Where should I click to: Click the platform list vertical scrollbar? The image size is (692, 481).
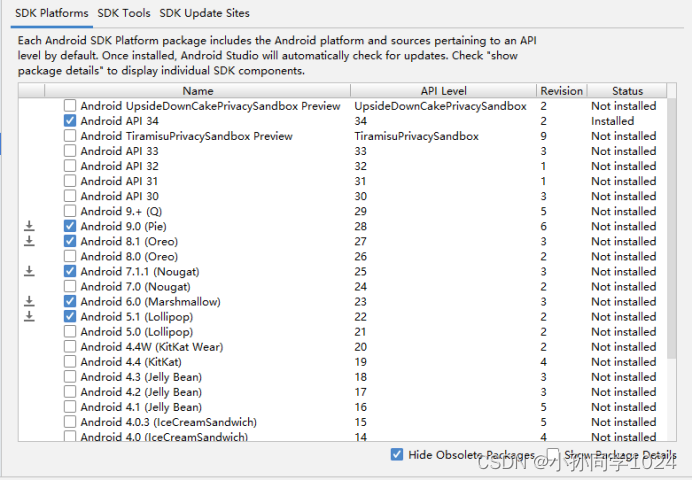point(672,229)
